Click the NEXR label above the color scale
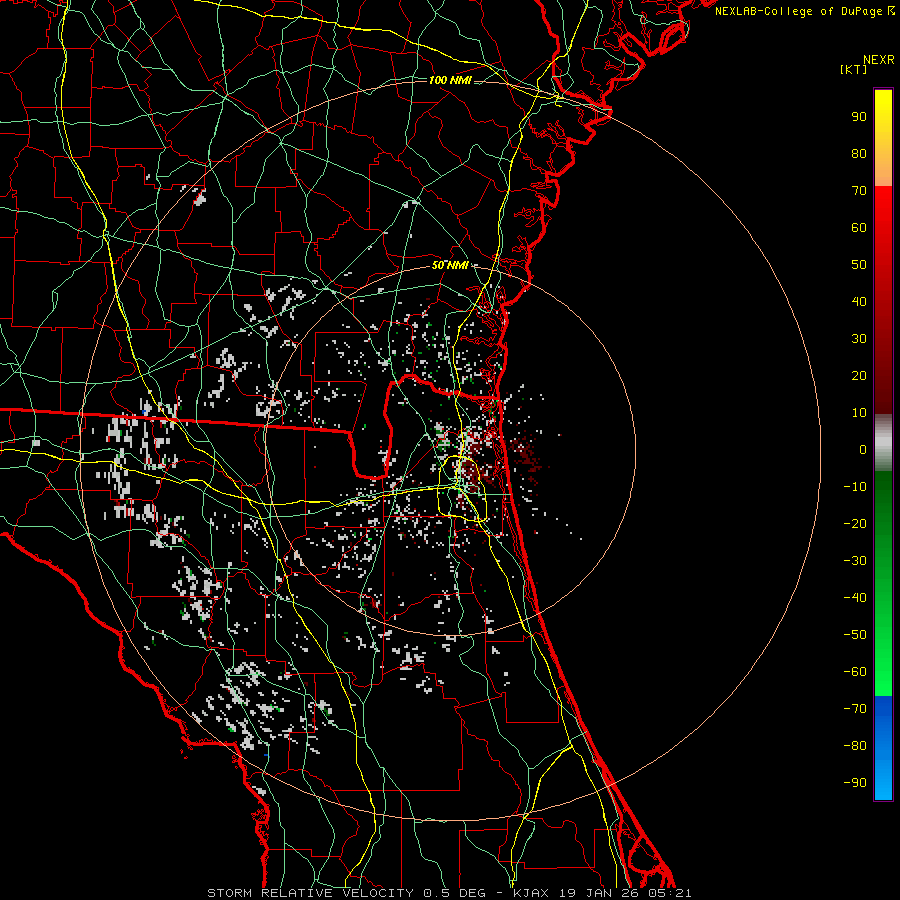900x900 pixels. click(878, 60)
